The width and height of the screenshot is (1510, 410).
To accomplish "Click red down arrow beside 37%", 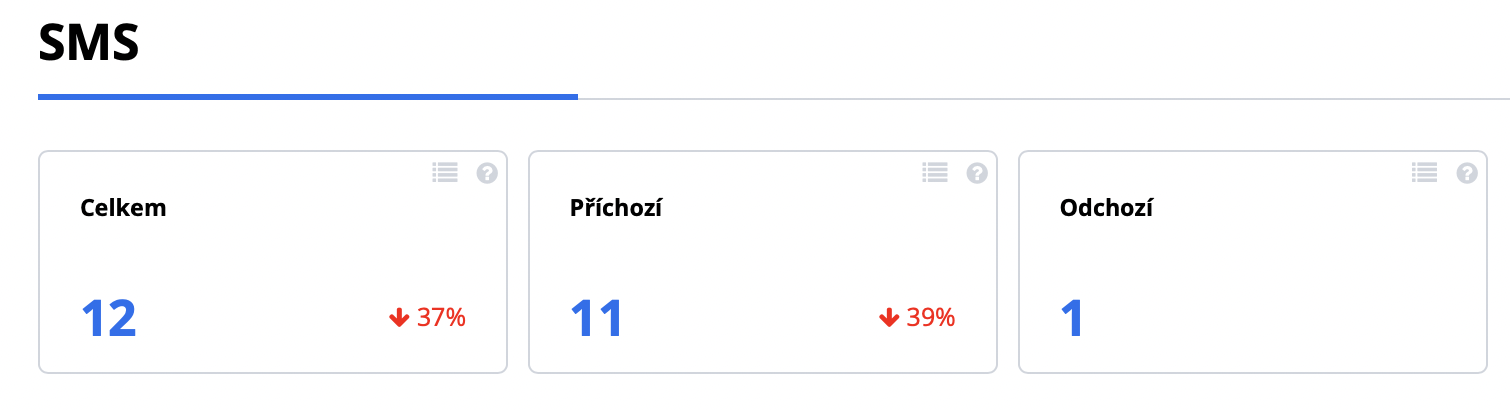I will (399, 319).
